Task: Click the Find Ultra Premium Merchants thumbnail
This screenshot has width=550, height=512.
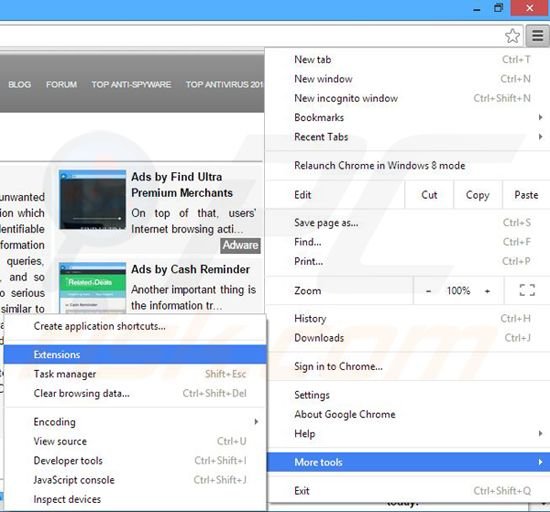Action: [x=93, y=200]
